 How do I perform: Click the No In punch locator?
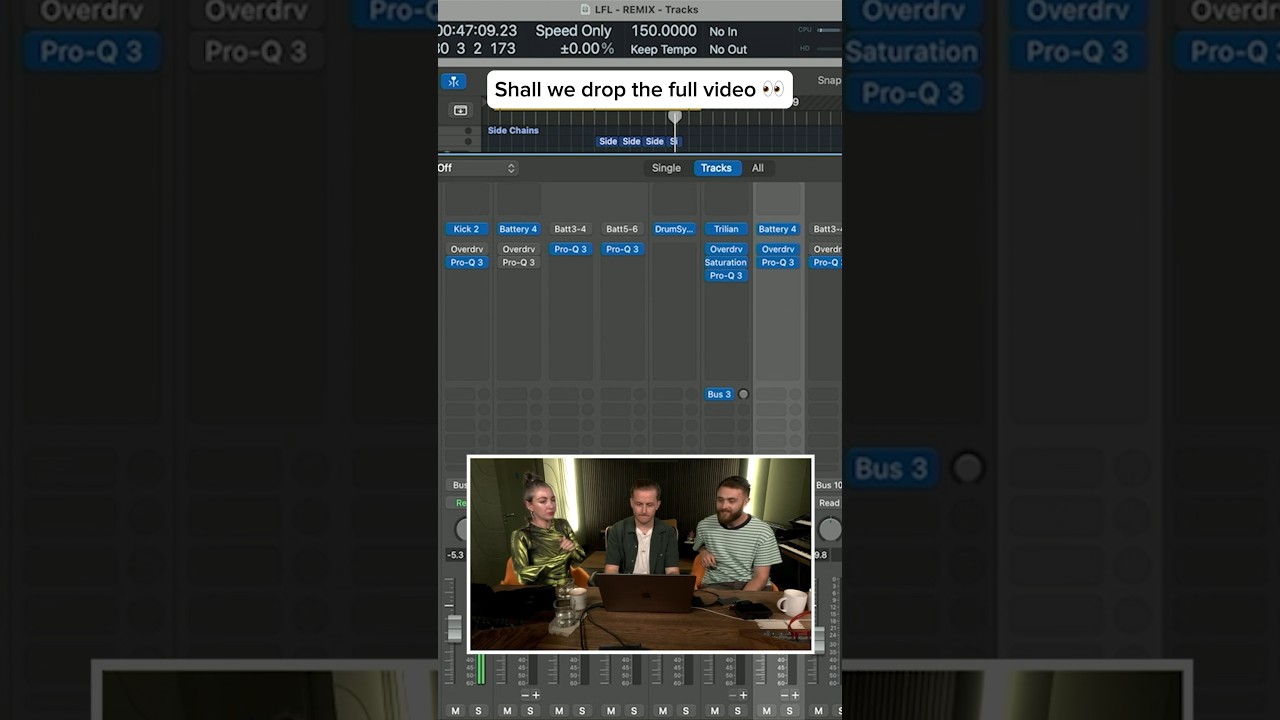[723, 32]
